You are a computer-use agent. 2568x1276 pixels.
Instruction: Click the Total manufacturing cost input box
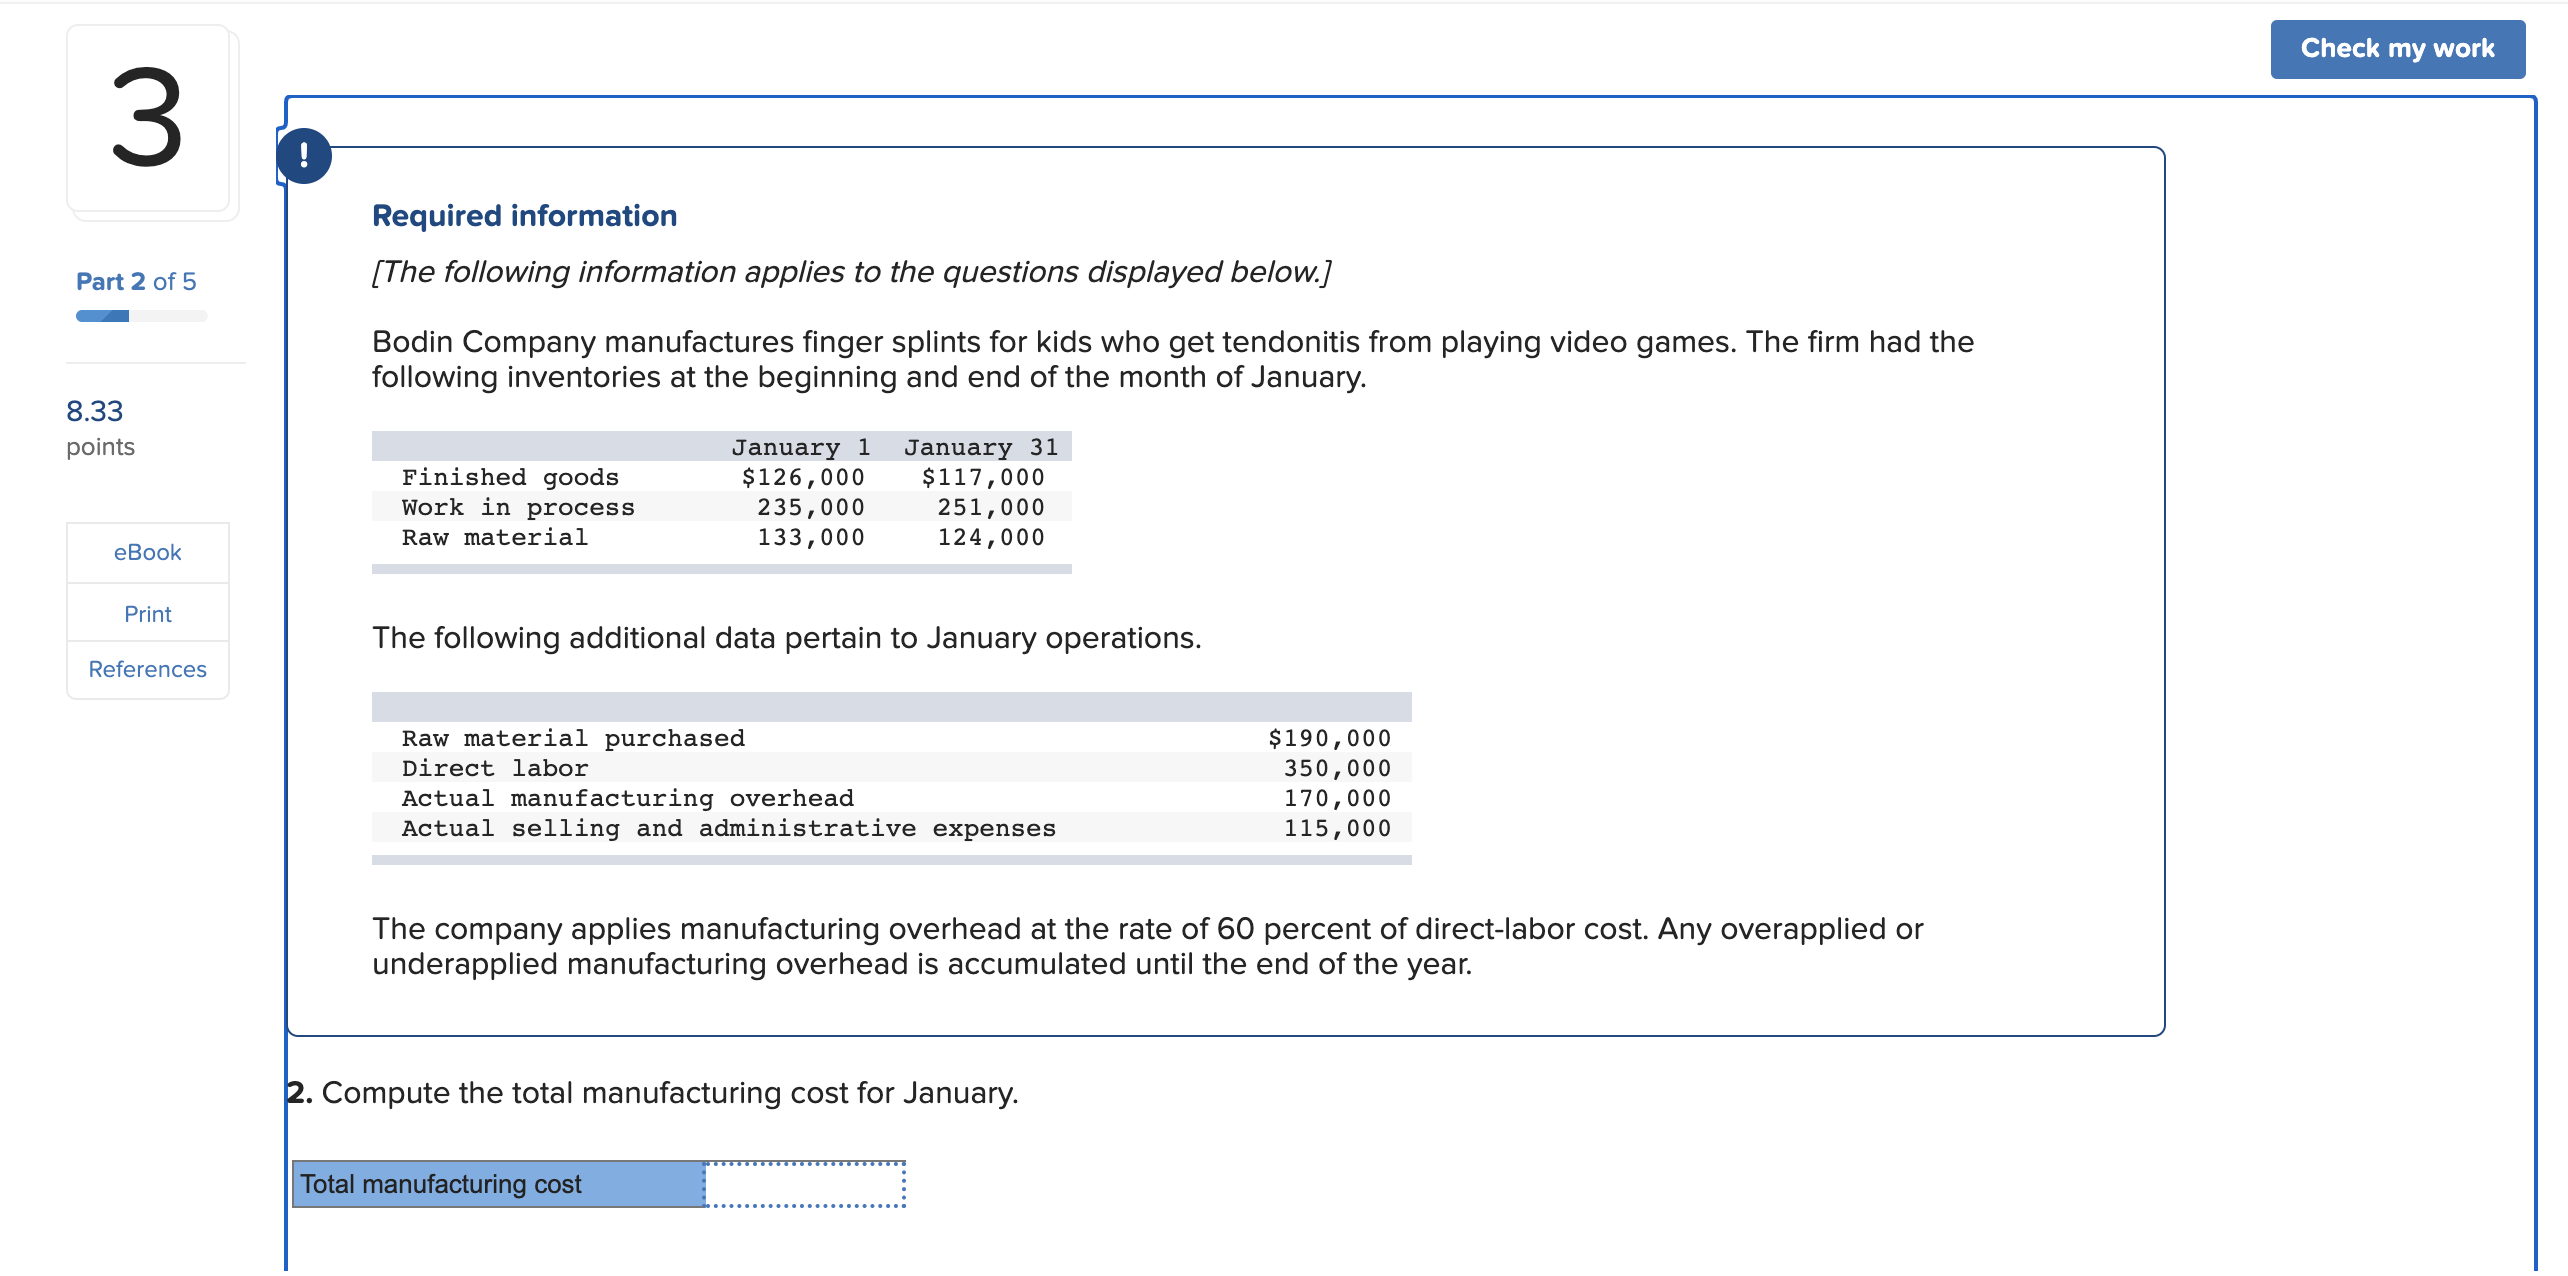click(805, 1184)
